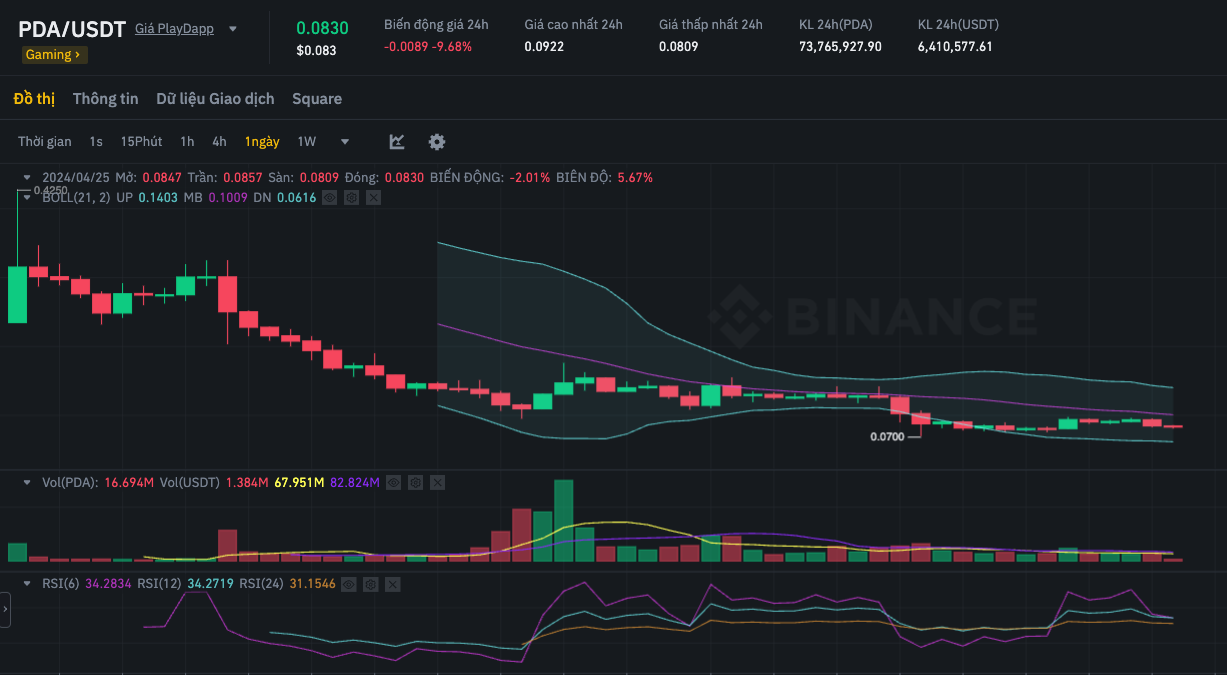Select the 1ngày interval
Image resolution: width=1227 pixels, height=675 pixels.
coord(262,142)
